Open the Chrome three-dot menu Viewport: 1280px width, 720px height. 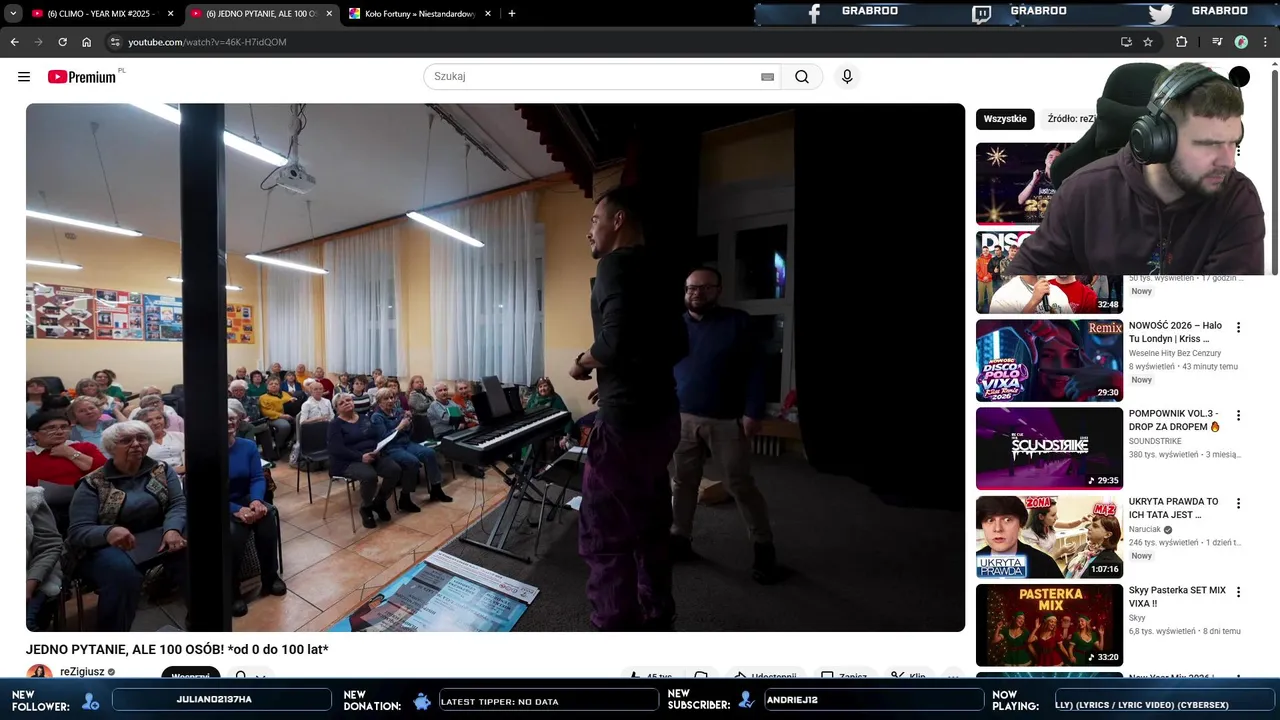[x=1266, y=42]
